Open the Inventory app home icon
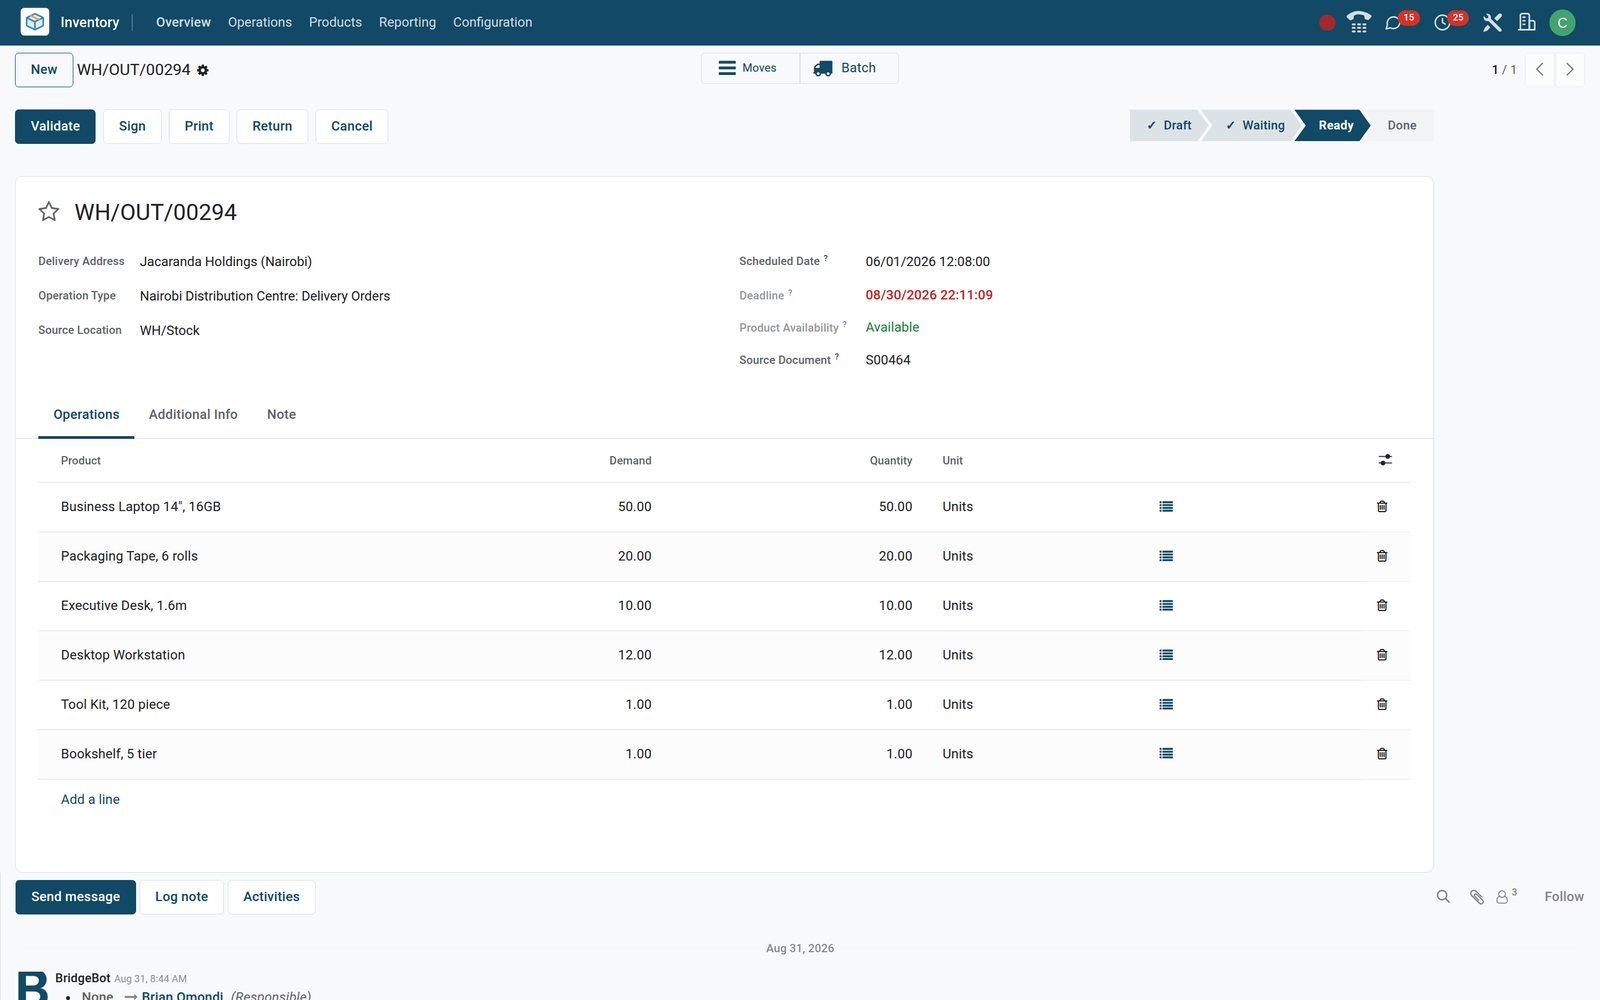 click(35, 22)
